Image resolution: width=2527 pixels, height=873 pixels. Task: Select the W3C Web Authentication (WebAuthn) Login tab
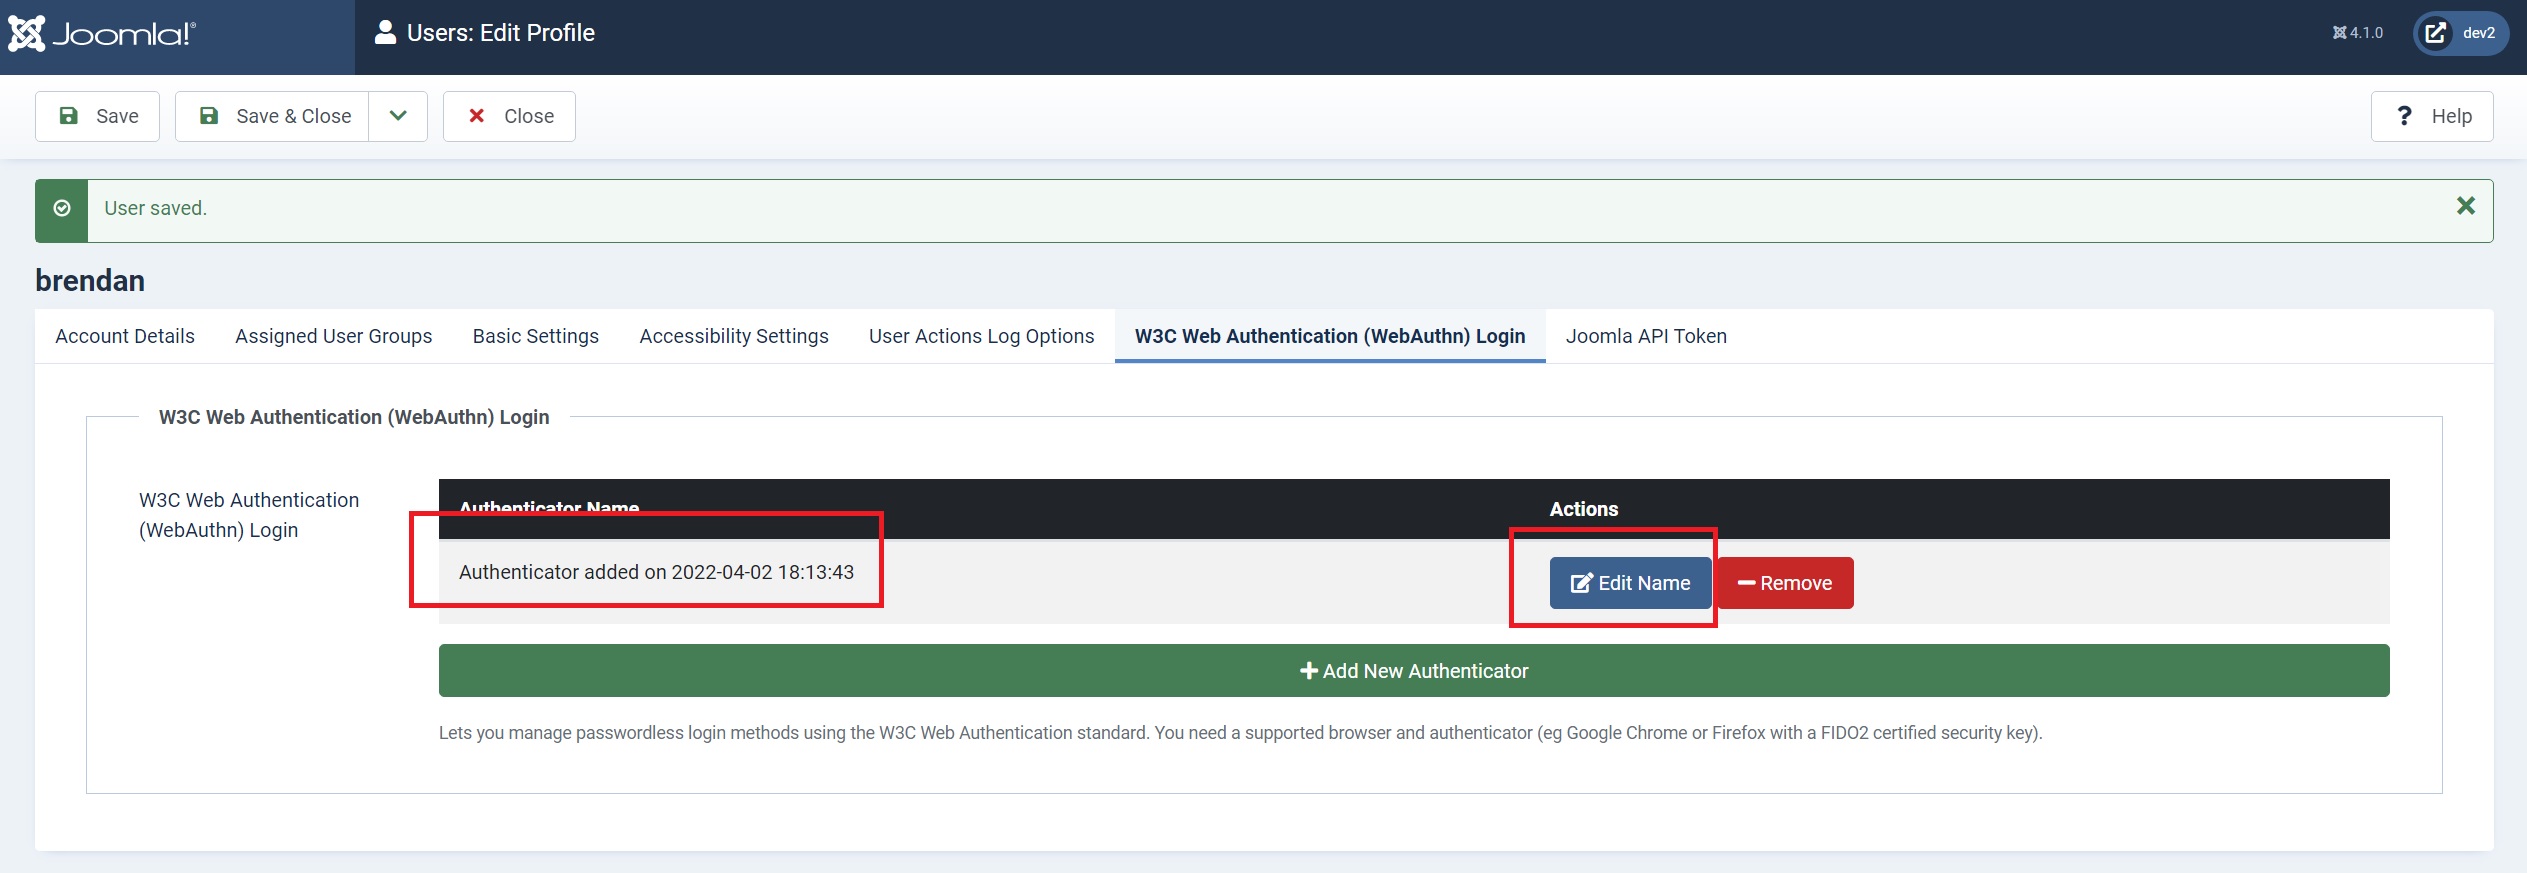[1330, 336]
